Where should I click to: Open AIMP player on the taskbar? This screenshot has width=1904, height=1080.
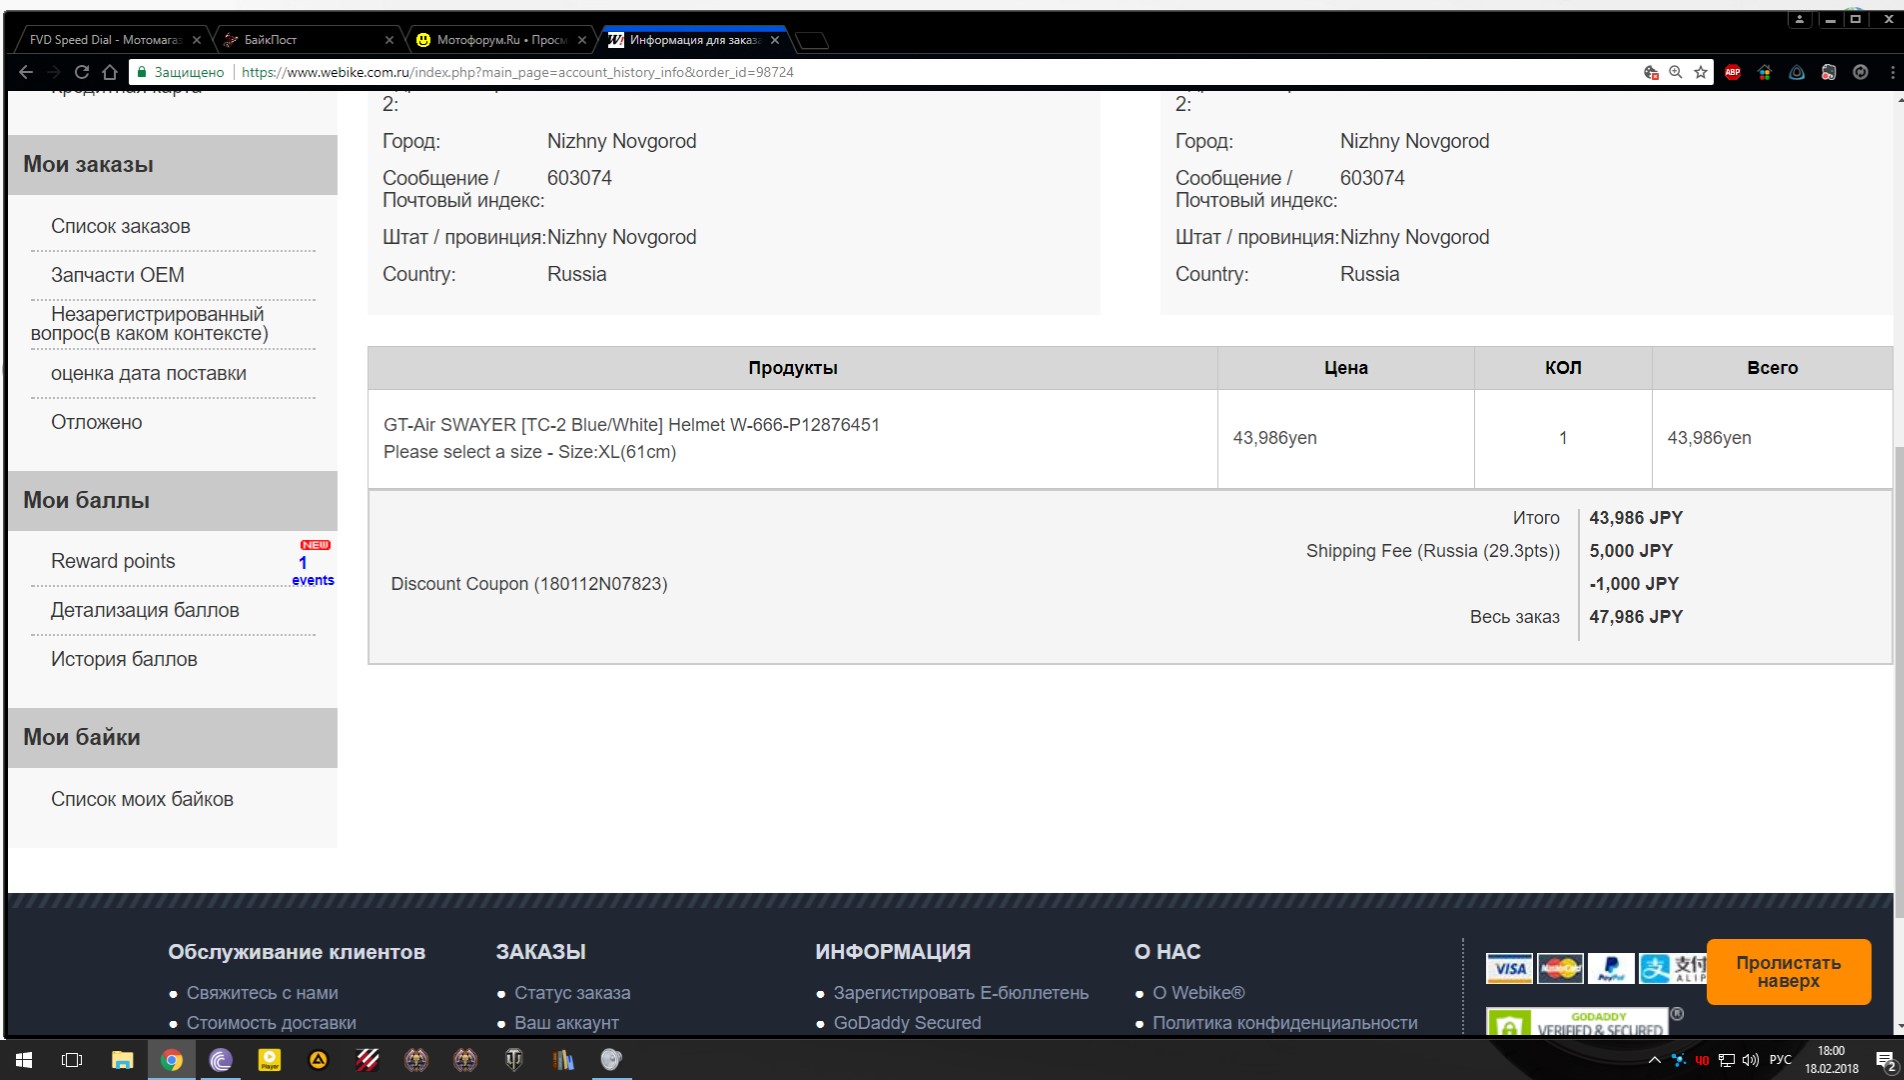[318, 1060]
